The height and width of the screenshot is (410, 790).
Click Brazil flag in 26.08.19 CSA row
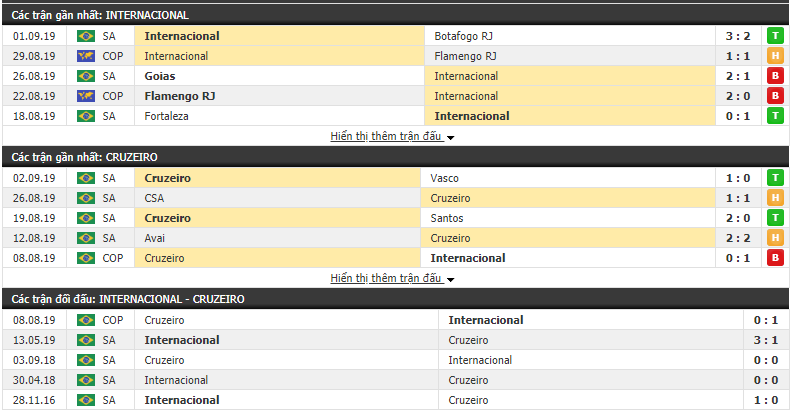[86, 198]
